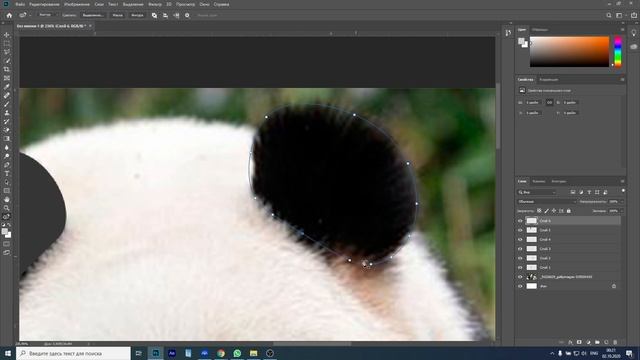Hide the panda photo layer
The height and width of the screenshot is (360, 640).
coord(520,277)
